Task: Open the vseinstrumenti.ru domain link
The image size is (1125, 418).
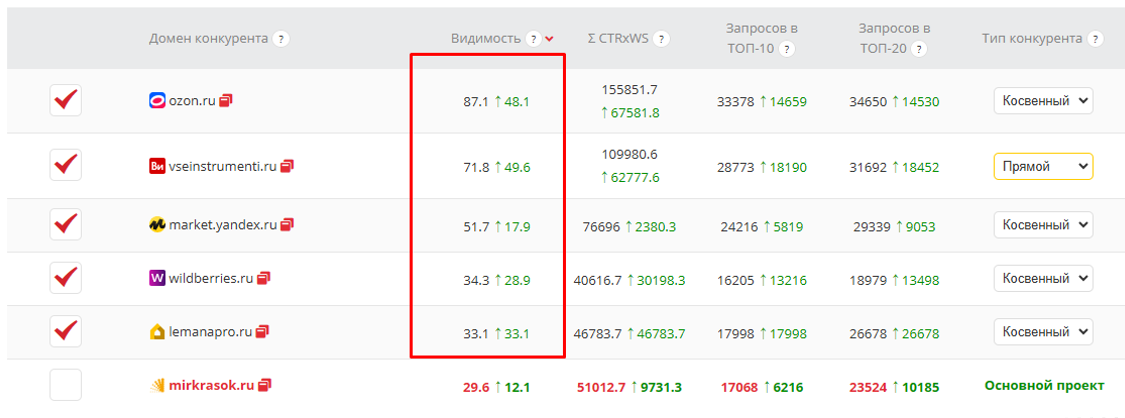Action: [222, 166]
